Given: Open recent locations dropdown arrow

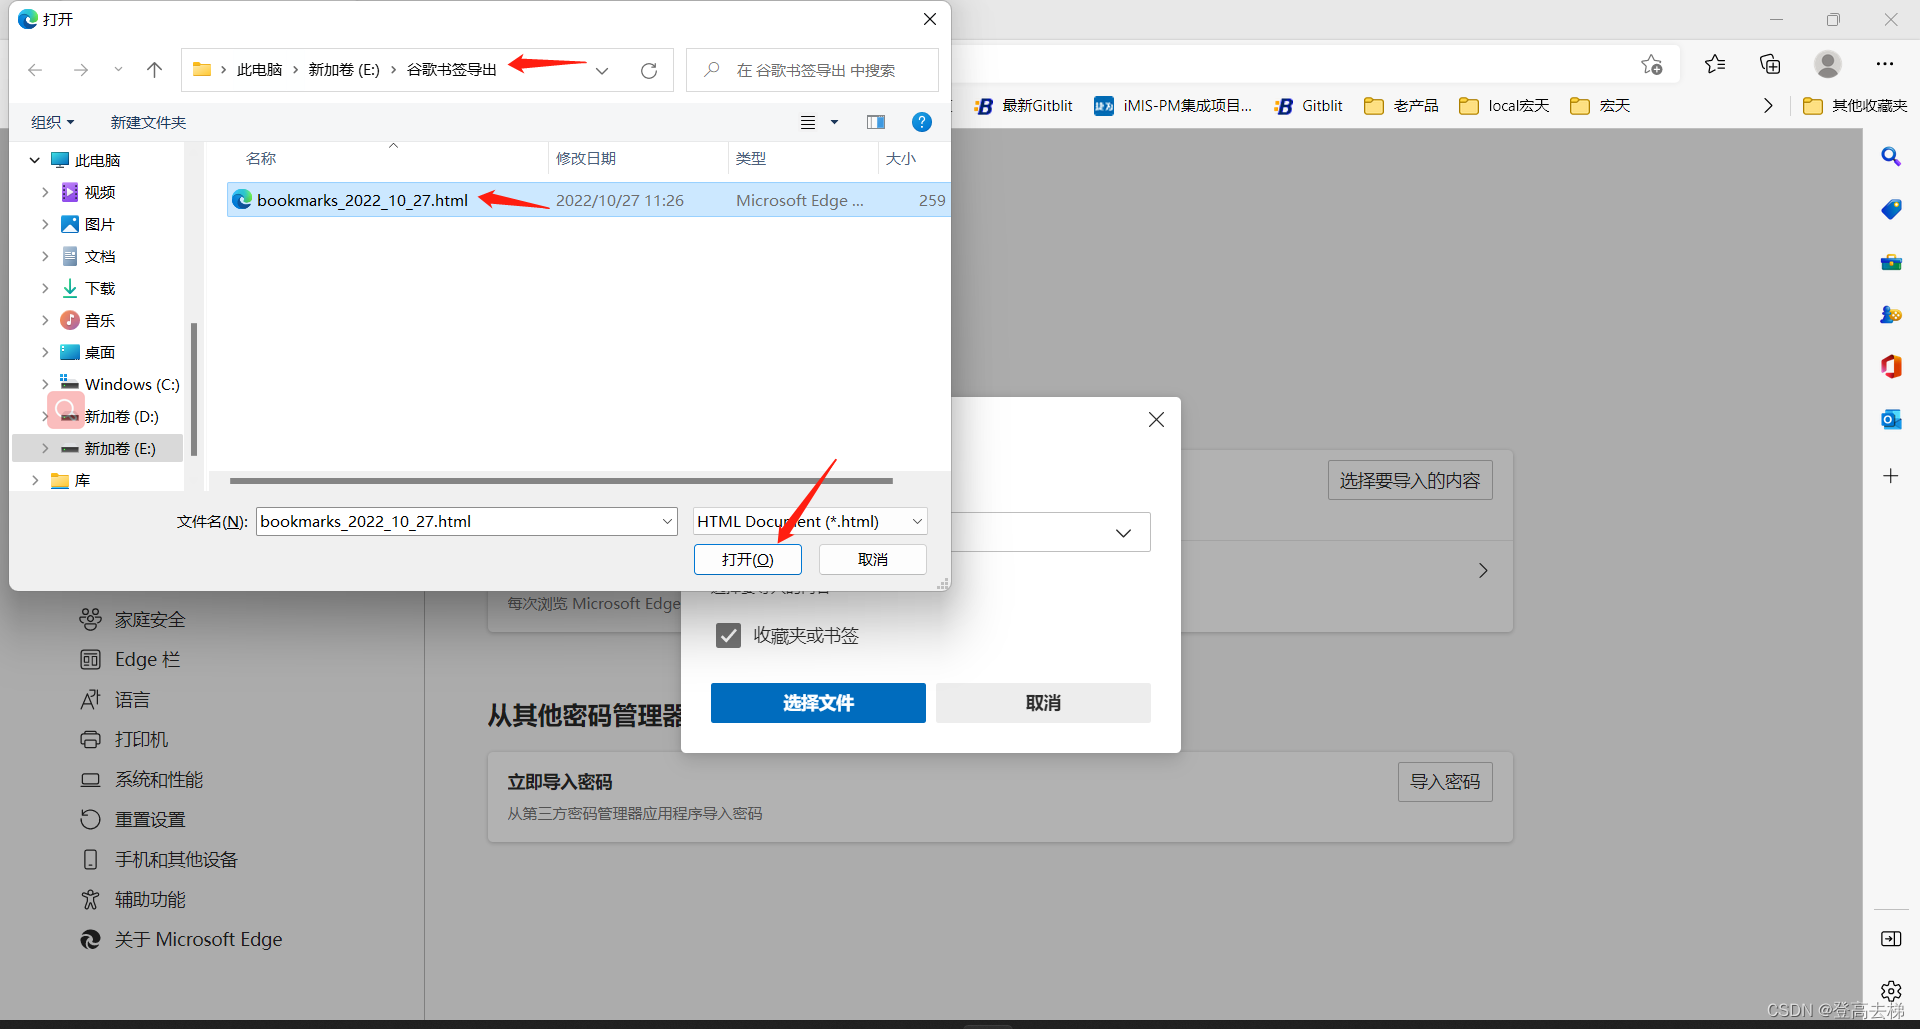Looking at the screenshot, I should click(118, 70).
